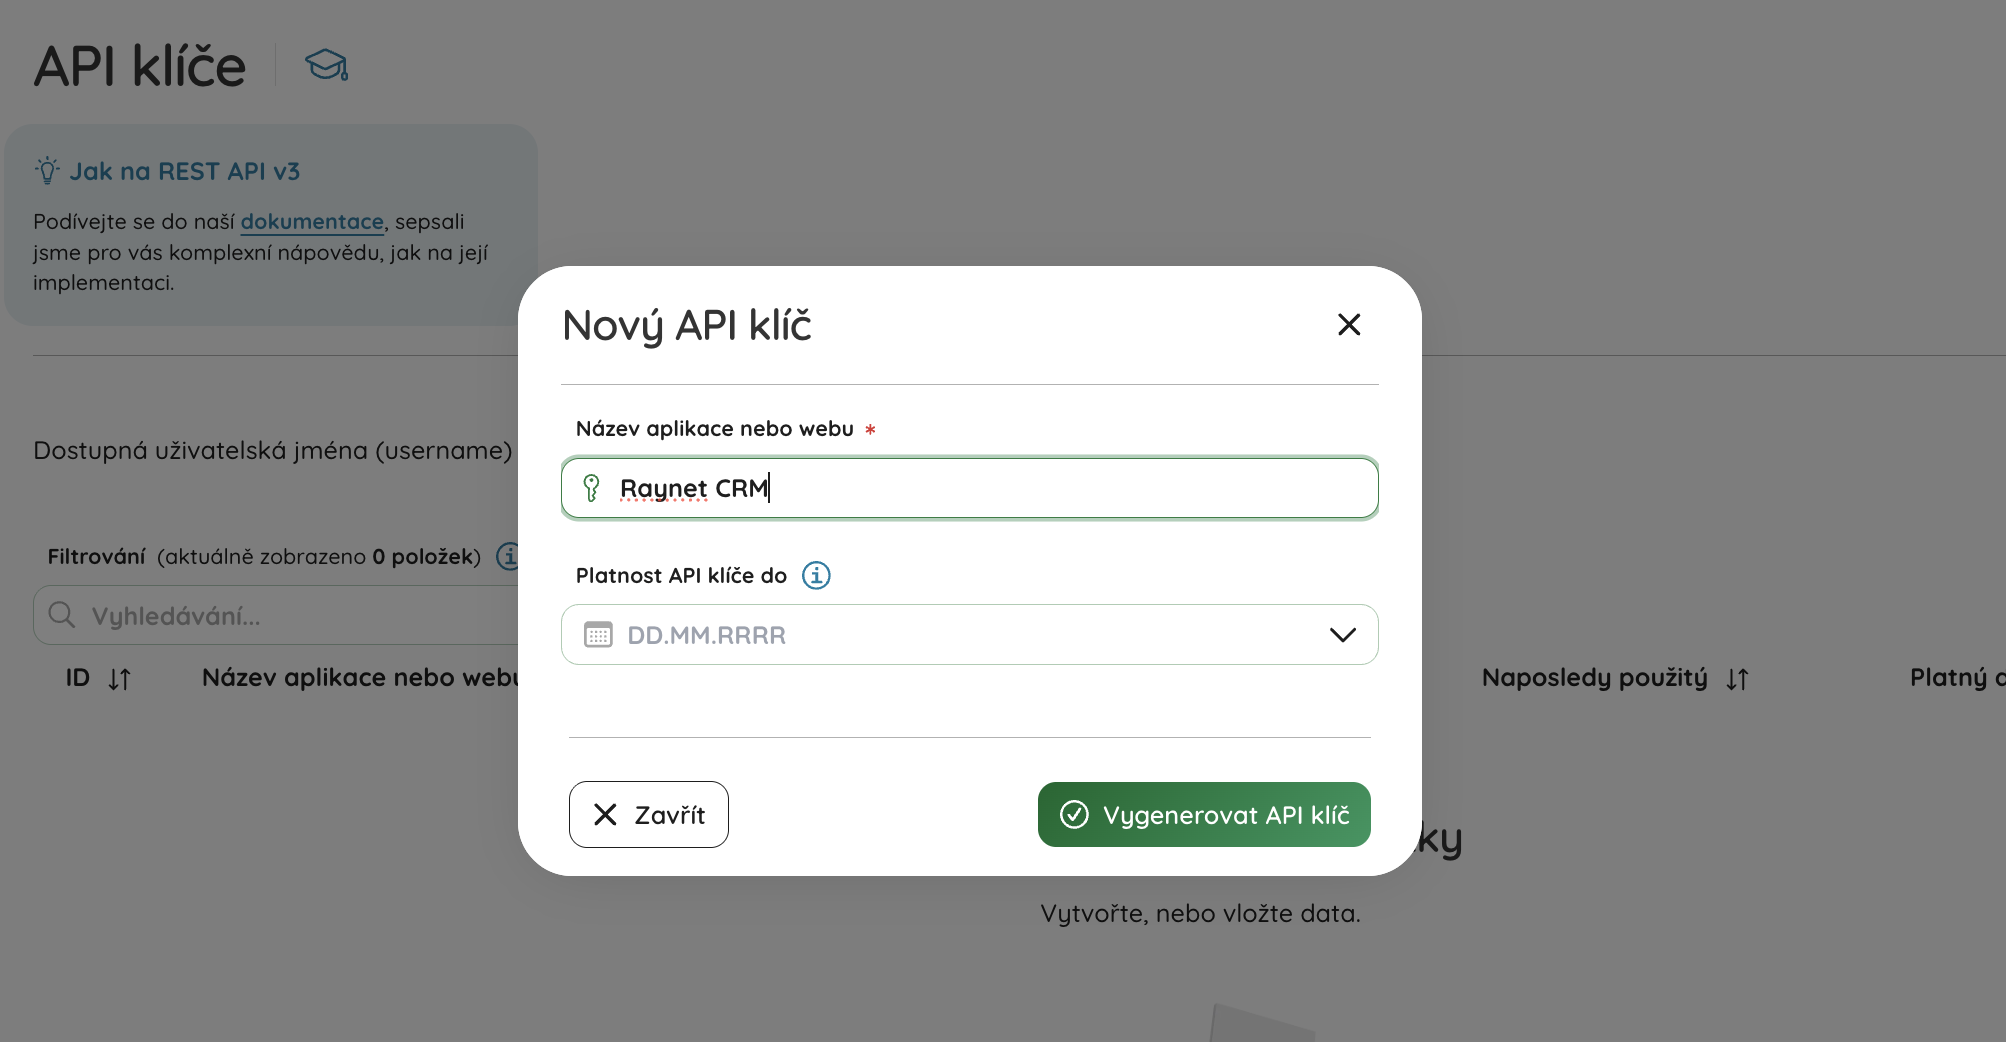
Task: Open the graduation cap tutorial icon
Action: tap(326, 65)
